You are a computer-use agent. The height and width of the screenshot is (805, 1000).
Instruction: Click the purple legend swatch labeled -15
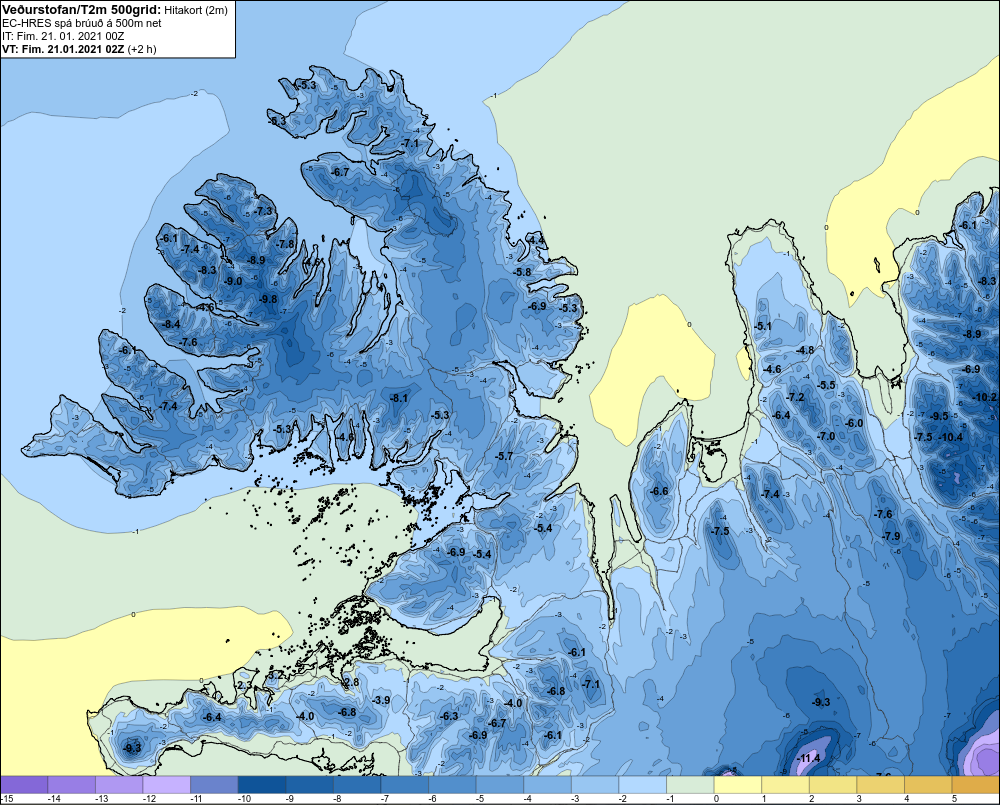tap(24, 785)
